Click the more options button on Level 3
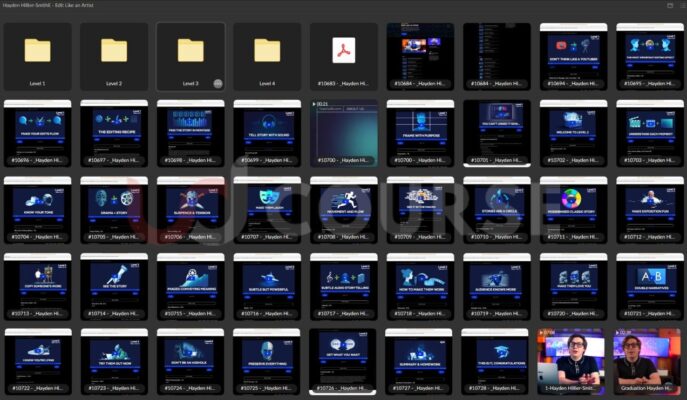The width and height of the screenshot is (687, 400). (218, 83)
